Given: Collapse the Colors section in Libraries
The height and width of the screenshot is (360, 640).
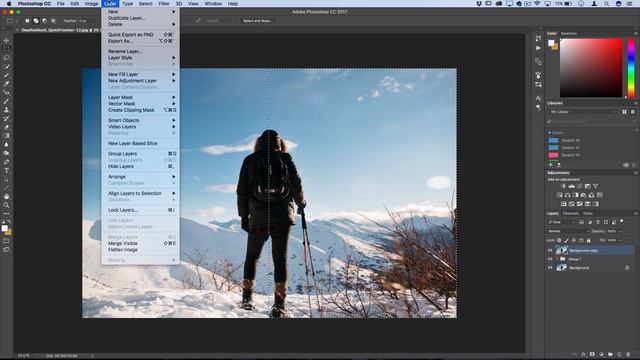Looking at the screenshot, I should pos(550,133).
